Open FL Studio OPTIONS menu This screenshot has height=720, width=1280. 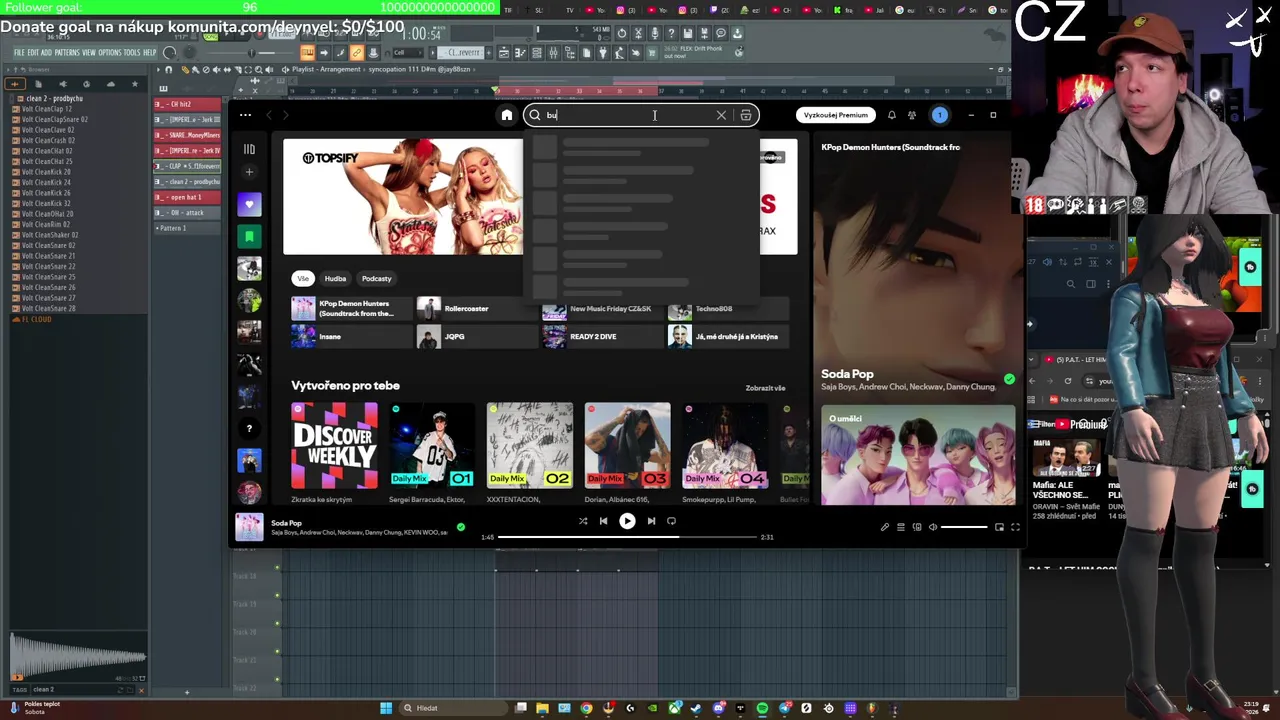pos(110,52)
